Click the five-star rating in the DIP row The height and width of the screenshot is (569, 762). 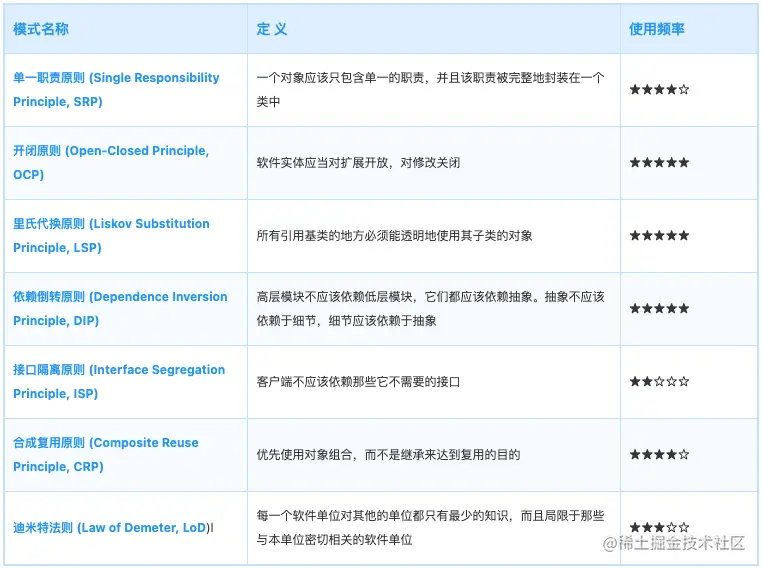click(659, 308)
